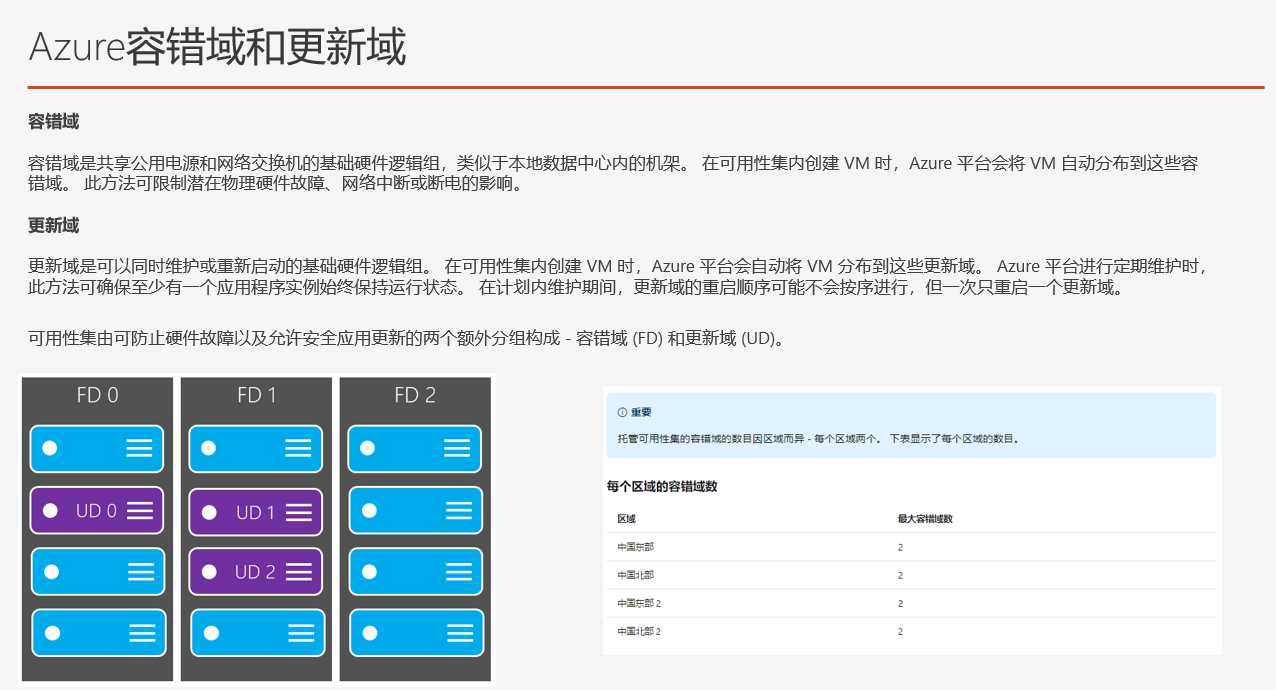Image resolution: width=1276 pixels, height=690 pixels.
Task: Click the menu lines icon on UD 2 server
Action: (298, 572)
